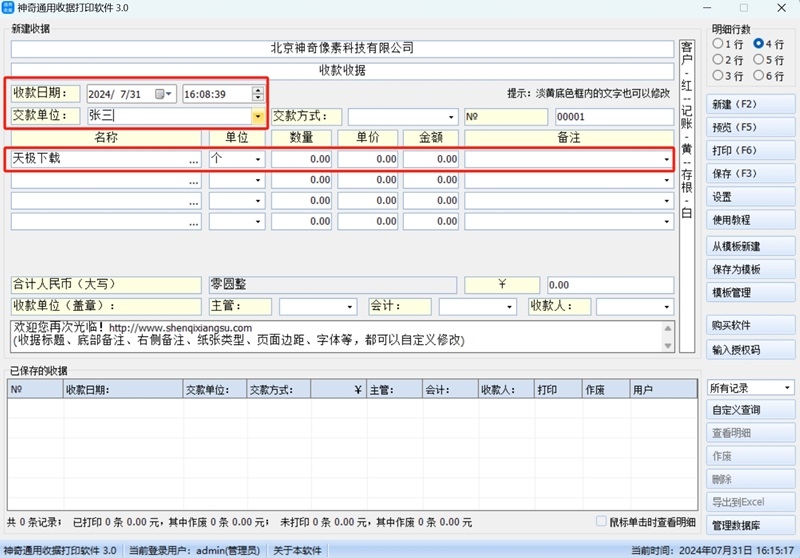800x558 pixels.
Task: Select 1 行 detail rows option
Action: [728, 44]
